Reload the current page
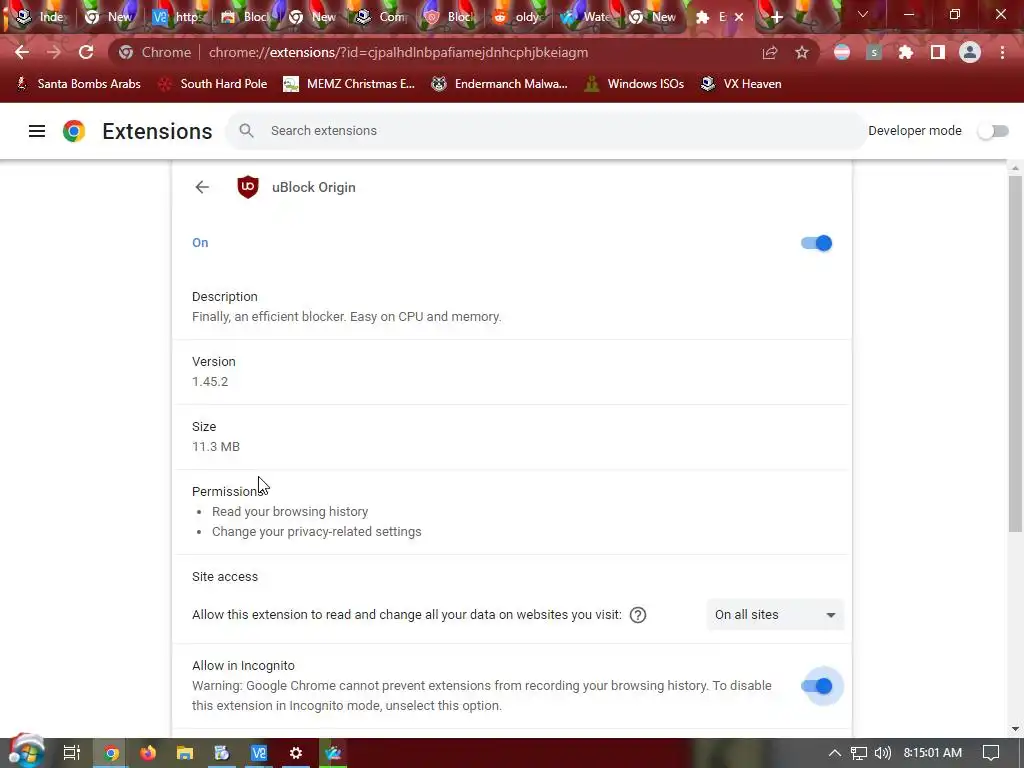 pos(86,52)
